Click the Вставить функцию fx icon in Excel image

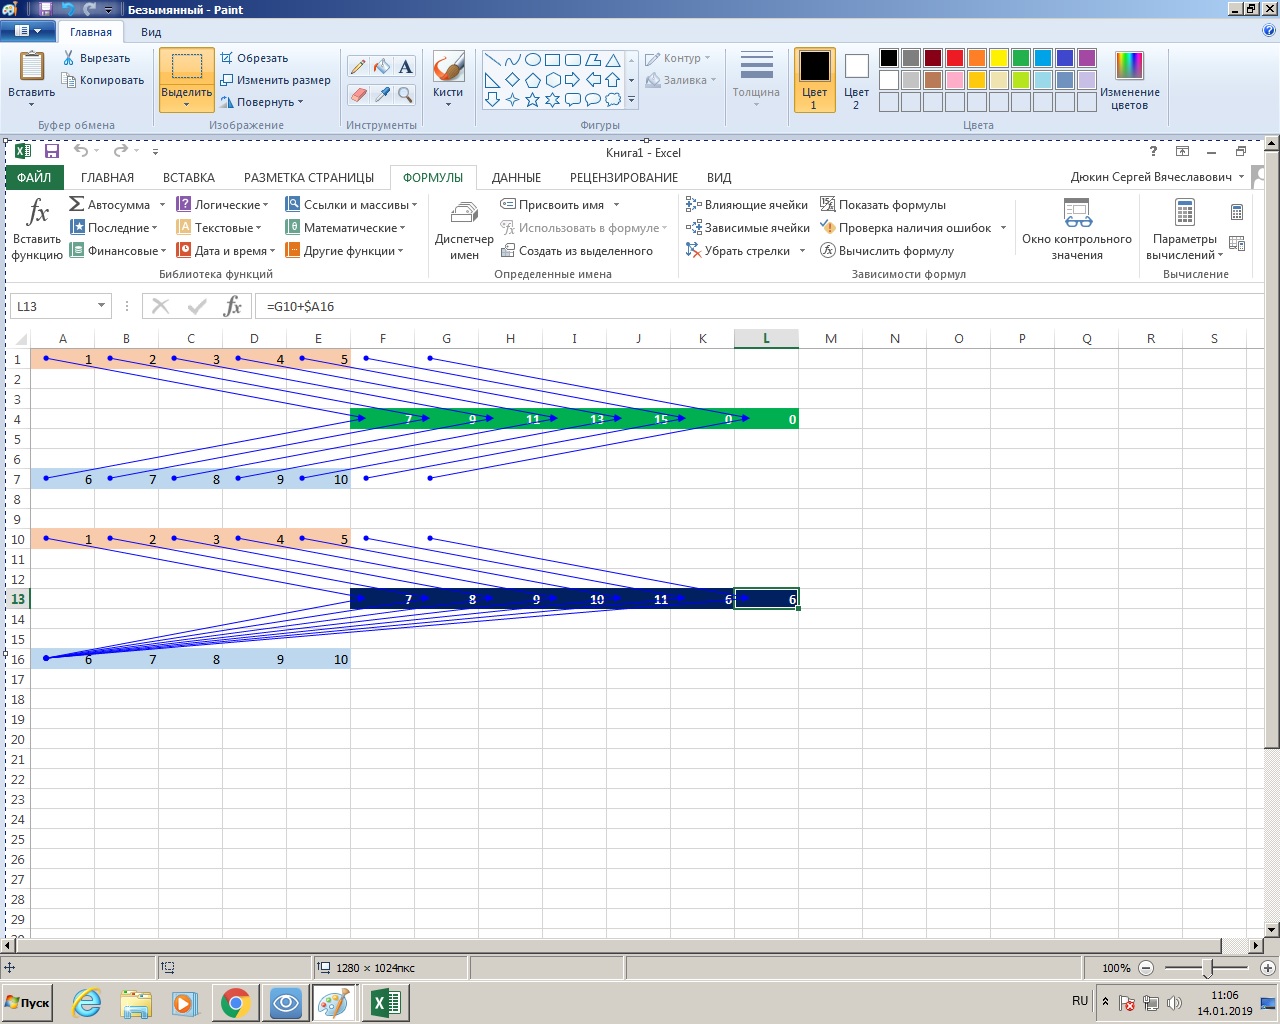[37, 213]
